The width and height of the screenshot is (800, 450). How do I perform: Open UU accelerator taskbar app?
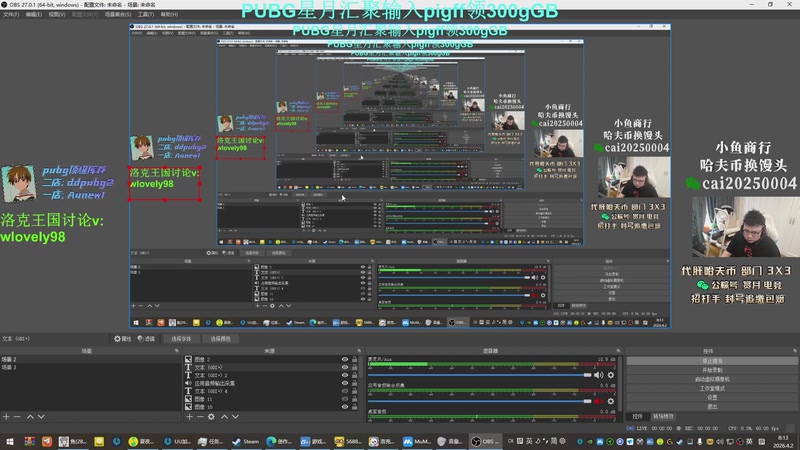tap(178, 441)
